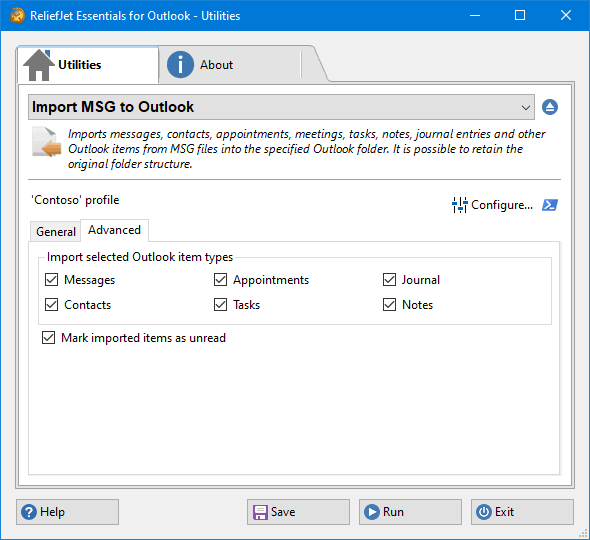Minimize the ReliefJet window
This screenshot has height=540, width=590.
[475, 15]
